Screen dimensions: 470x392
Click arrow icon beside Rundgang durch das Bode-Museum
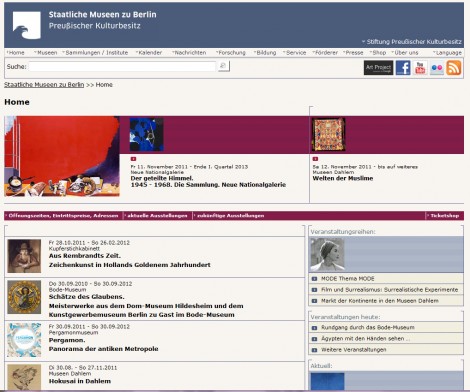click(314, 328)
